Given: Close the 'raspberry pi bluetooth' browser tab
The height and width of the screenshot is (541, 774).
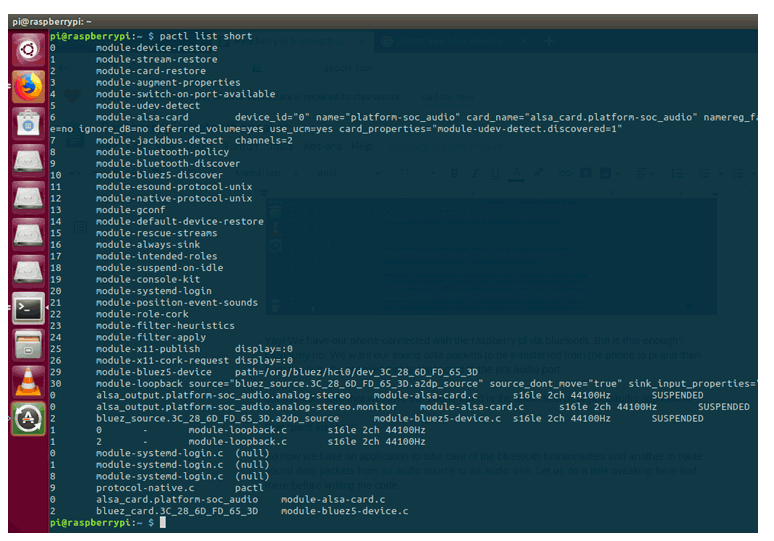Looking at the screenshot, I should tap(362, 41).
